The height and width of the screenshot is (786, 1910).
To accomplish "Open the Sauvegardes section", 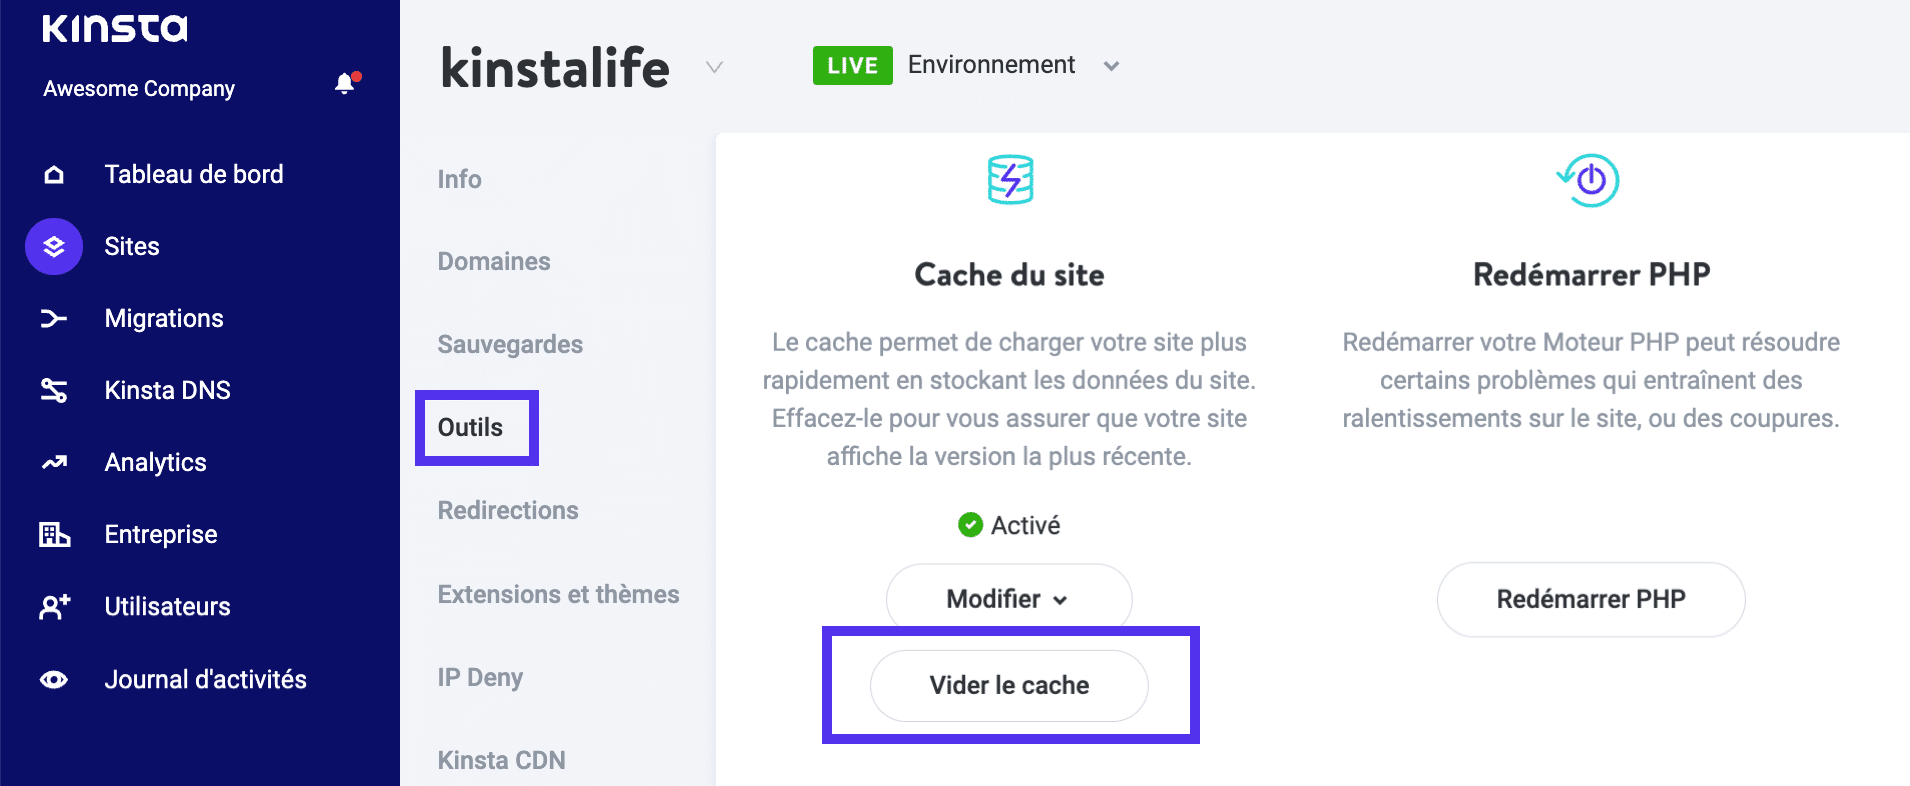I will (510, 344).
